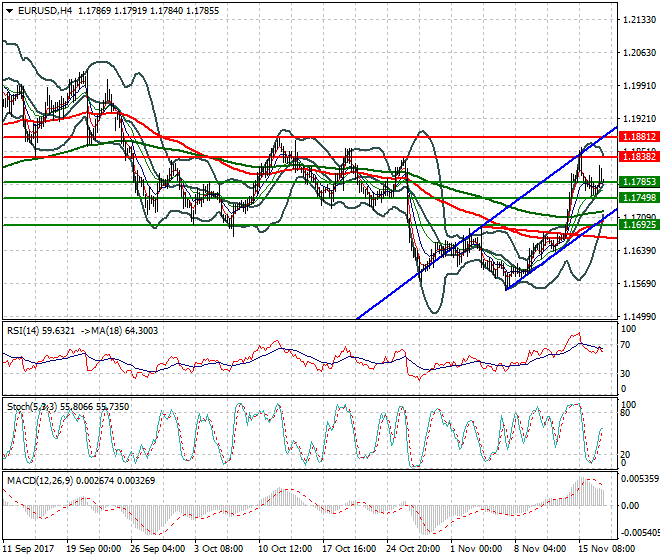
Task: Select the 1.21330 price axis value
Action: [639, 20]
